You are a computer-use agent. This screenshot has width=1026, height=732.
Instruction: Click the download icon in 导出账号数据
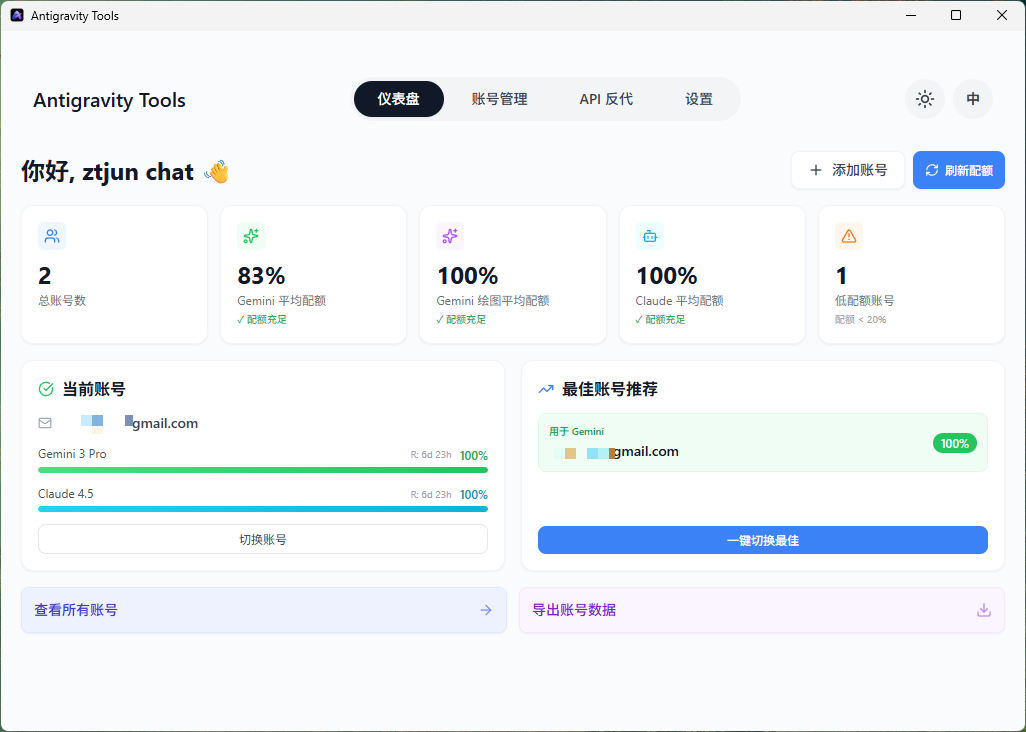click(x=984, y=609)
